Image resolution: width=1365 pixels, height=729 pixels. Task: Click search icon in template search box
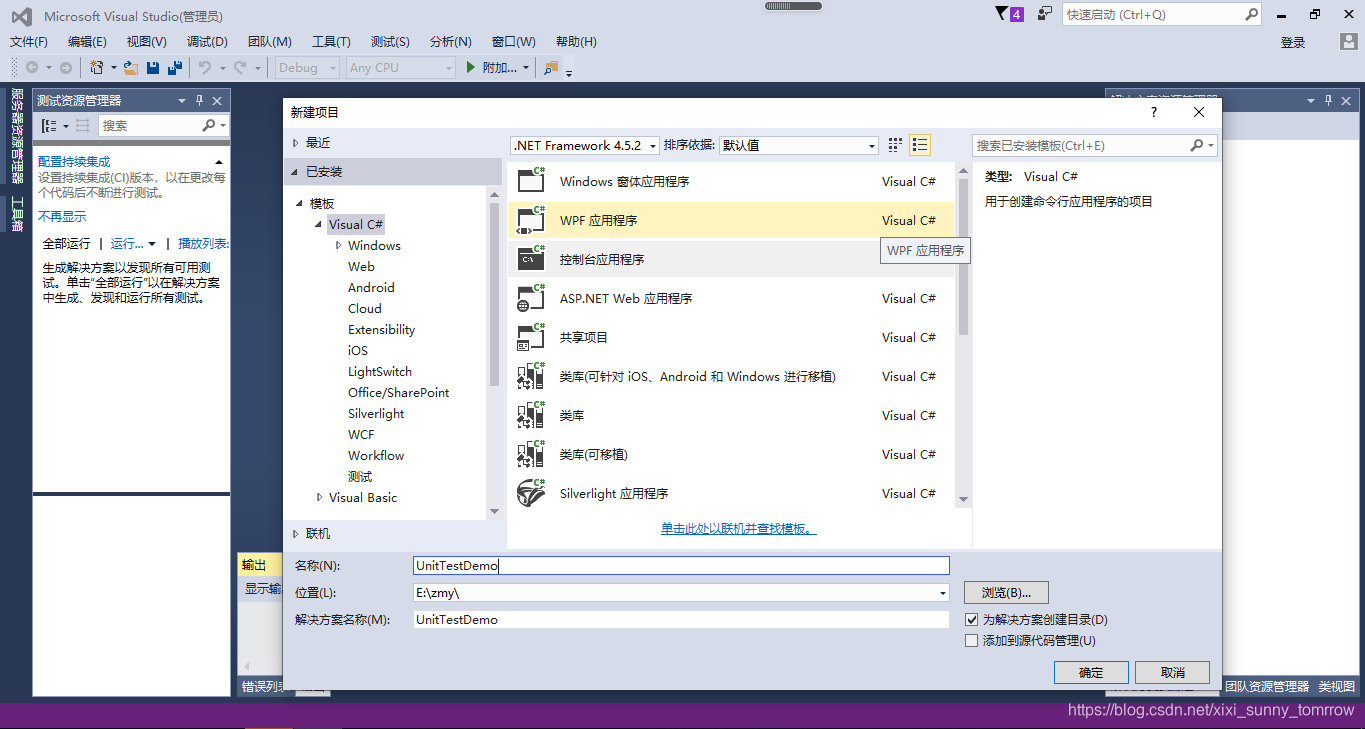click(1196, 145)
